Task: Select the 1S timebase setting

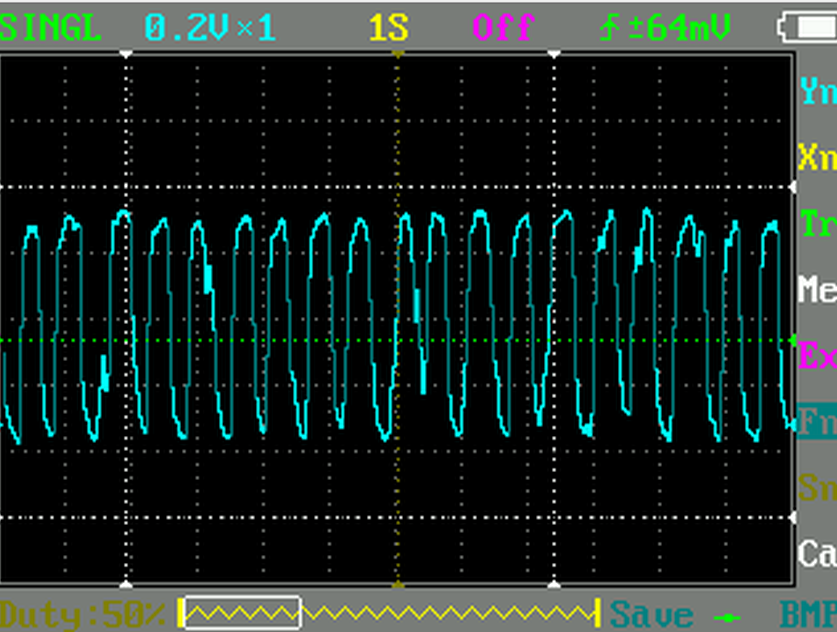Action: 389,27
